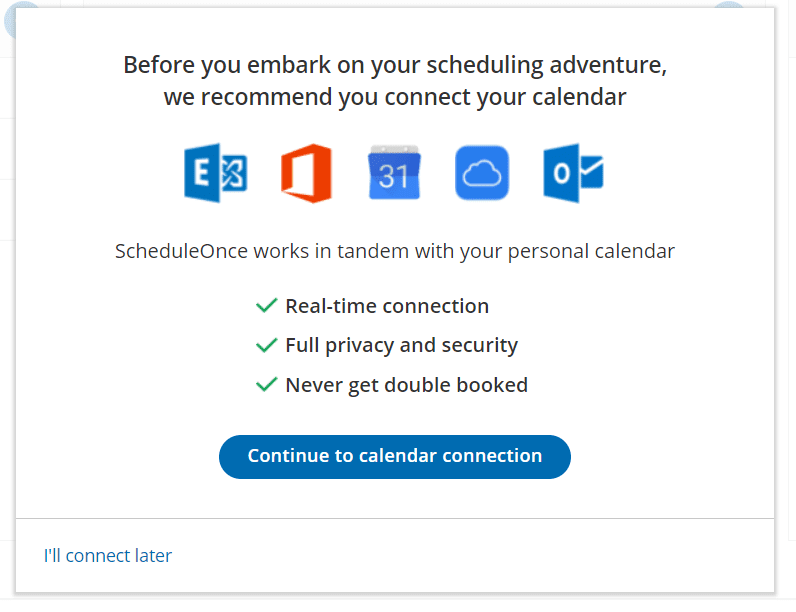This screenshot has height=612, width=796.
Task: Click the Real-time connection text
Action: [x=387, y=306]
